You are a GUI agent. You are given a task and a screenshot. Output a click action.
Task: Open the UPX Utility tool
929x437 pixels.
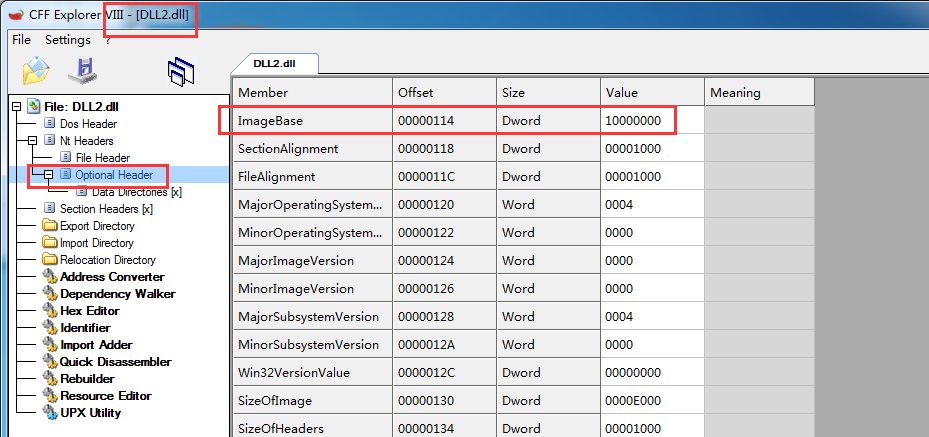(x=91, y=412)
